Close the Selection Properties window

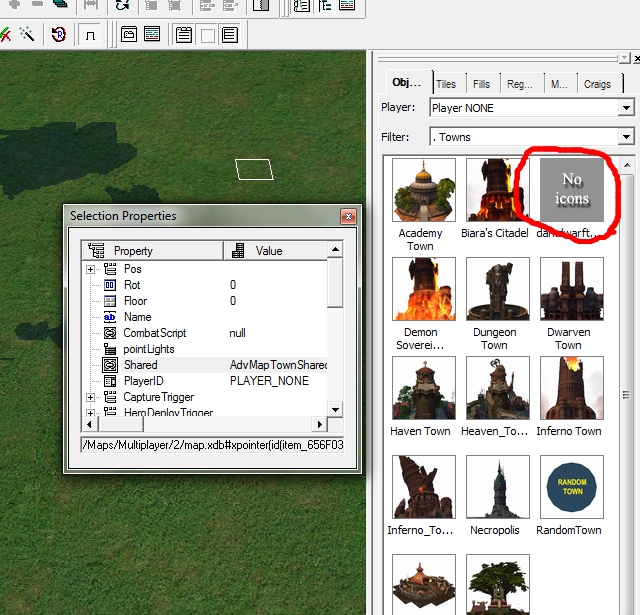(348, 216)
